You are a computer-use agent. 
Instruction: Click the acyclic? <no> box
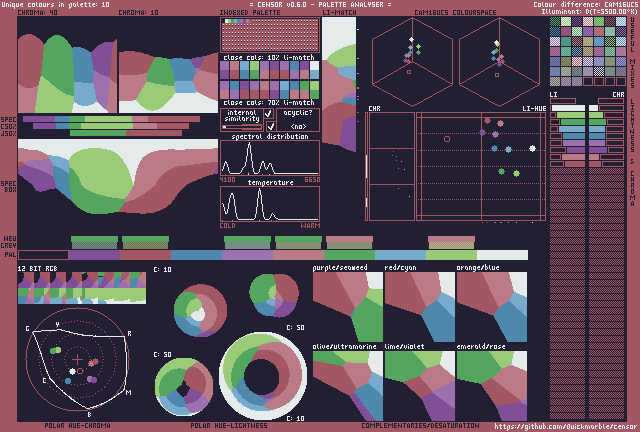tap(298, 120)
